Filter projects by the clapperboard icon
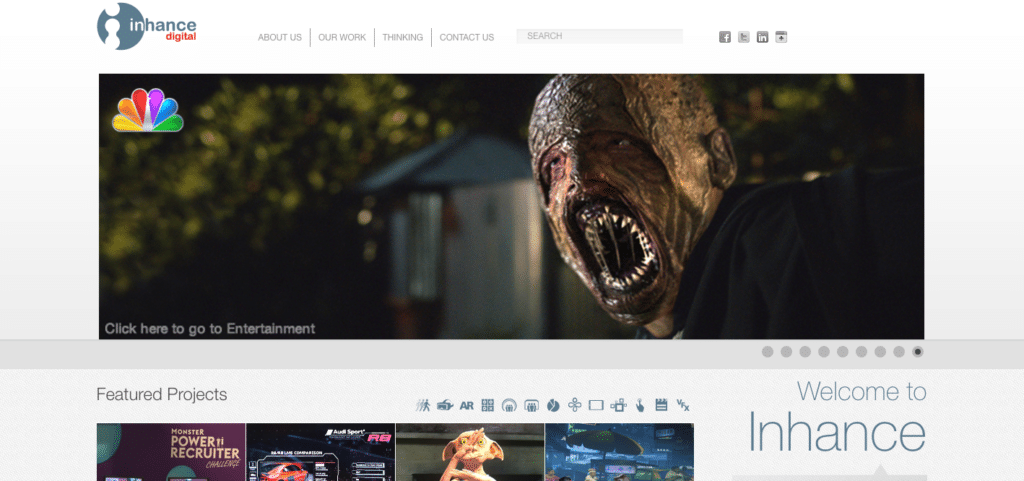 point(662,405)
